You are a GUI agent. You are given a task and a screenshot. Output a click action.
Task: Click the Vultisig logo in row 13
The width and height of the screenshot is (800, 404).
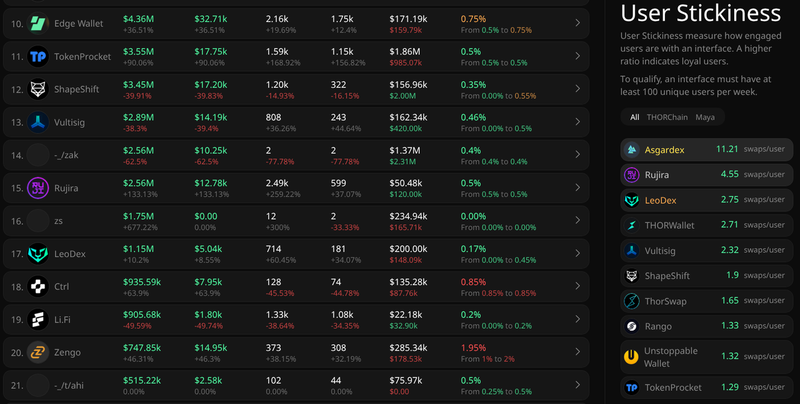[38, 122]
